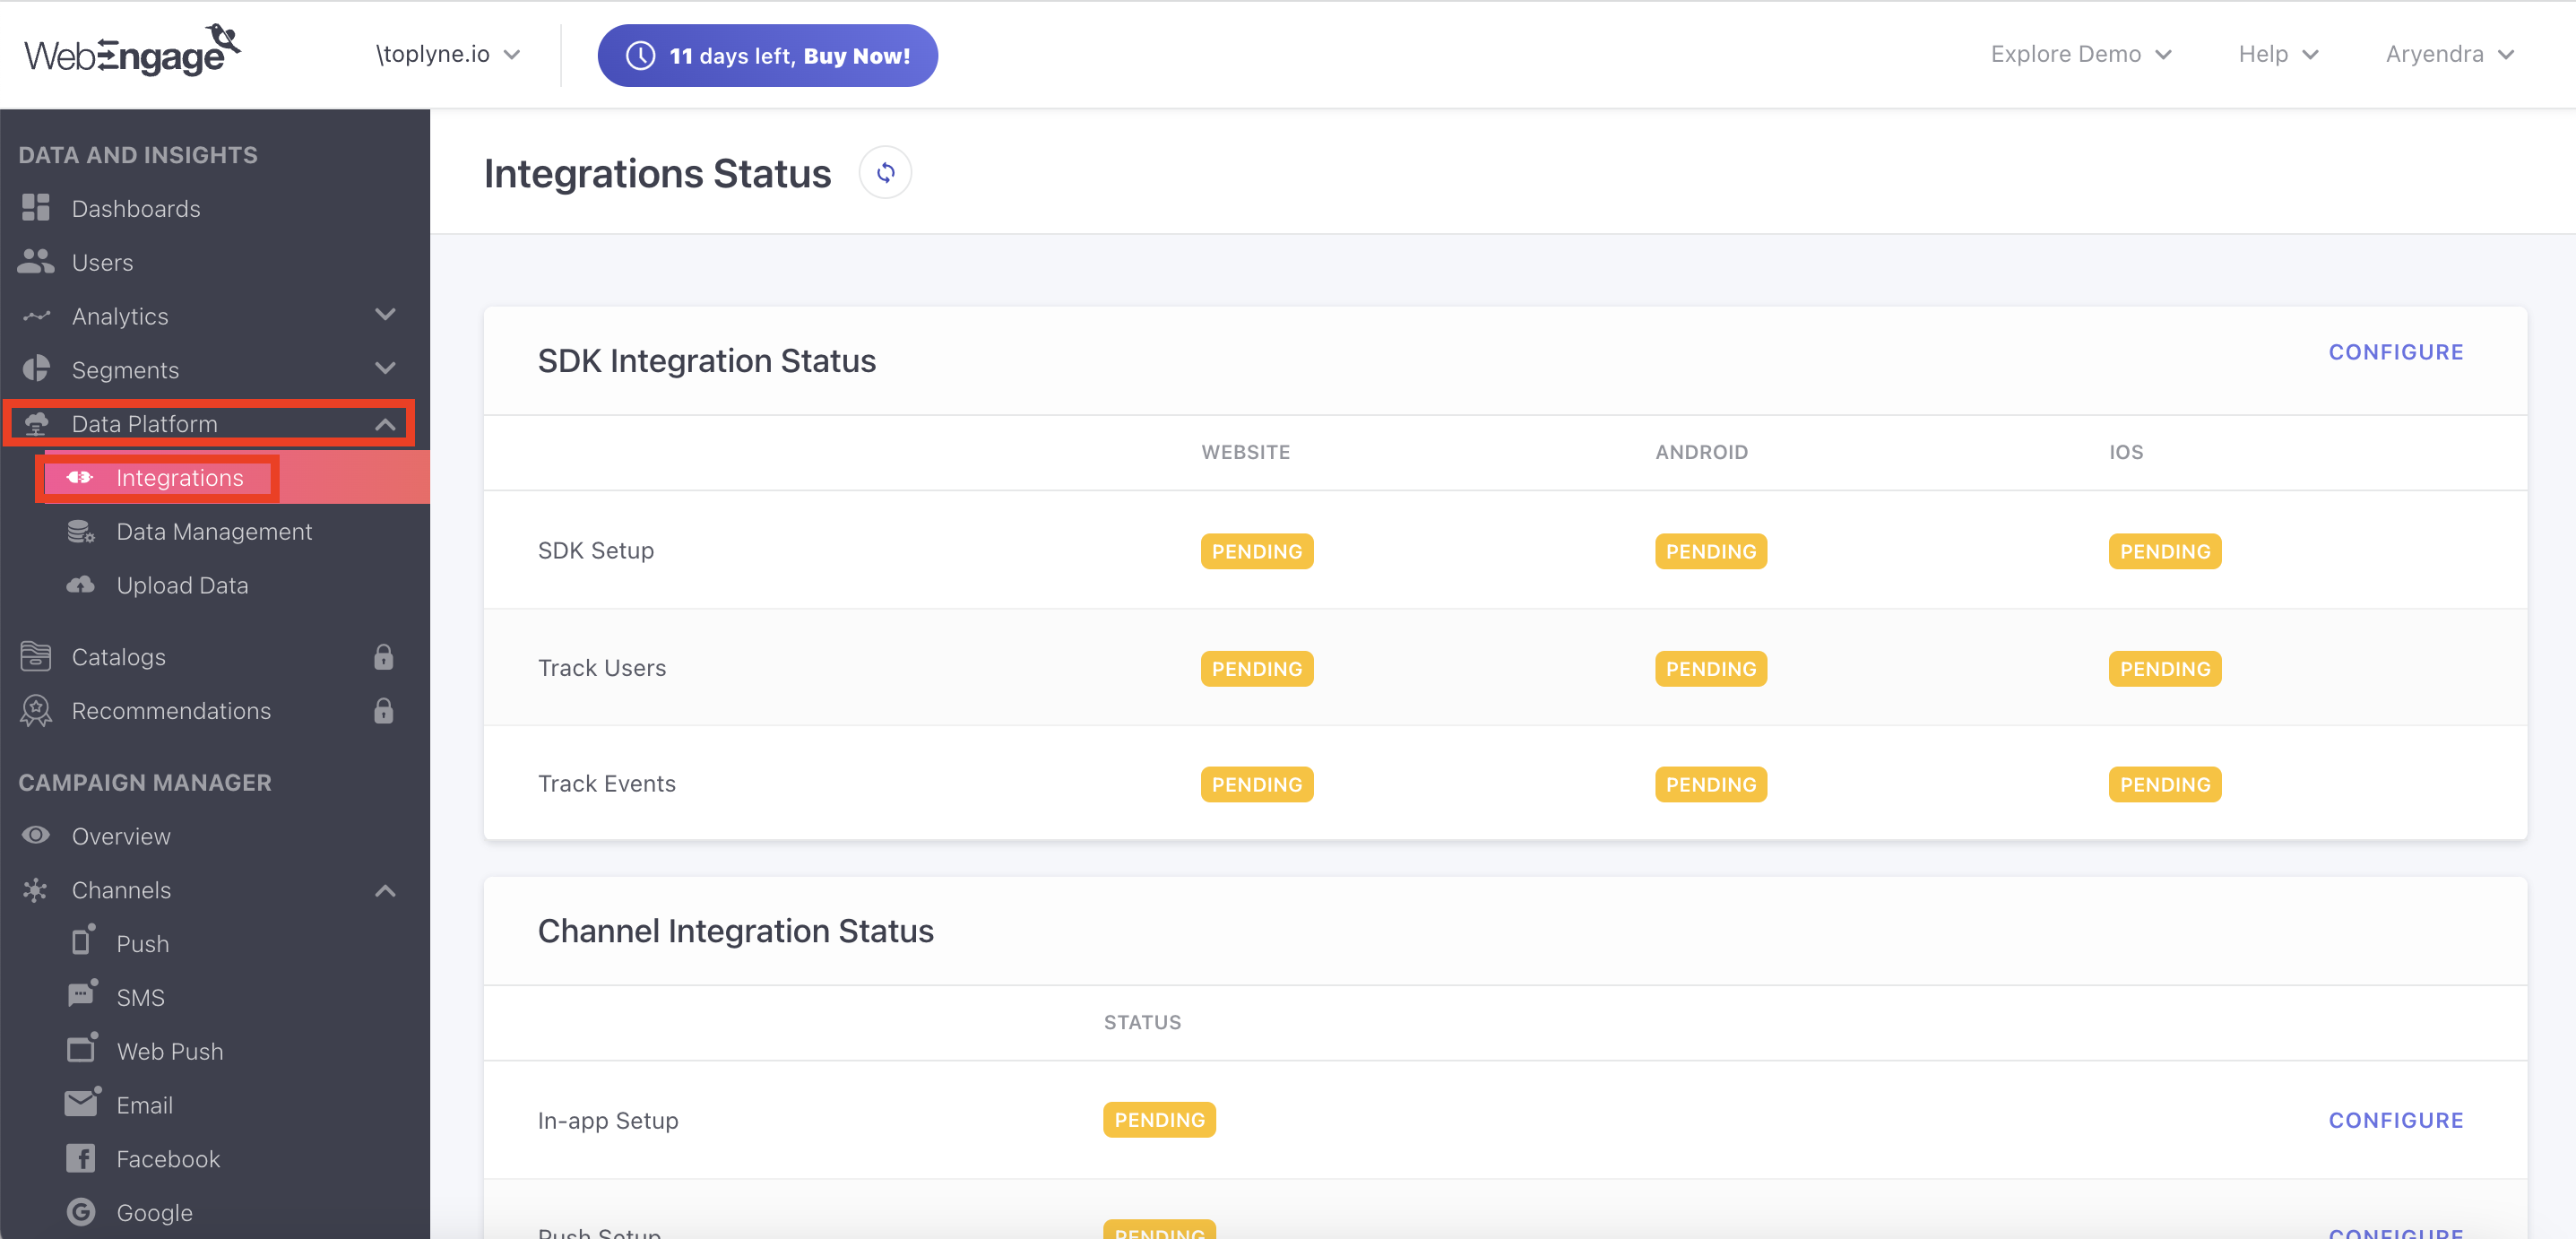Click the Facebook channel icon
This screenshot has height=1239, width=2576.
point(80,1158)
